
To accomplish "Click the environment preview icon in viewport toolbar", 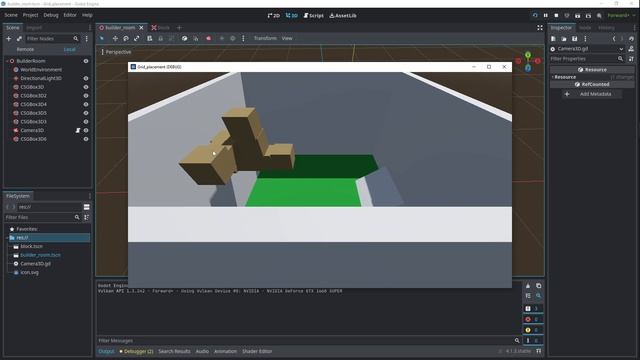I will point(233,38).
